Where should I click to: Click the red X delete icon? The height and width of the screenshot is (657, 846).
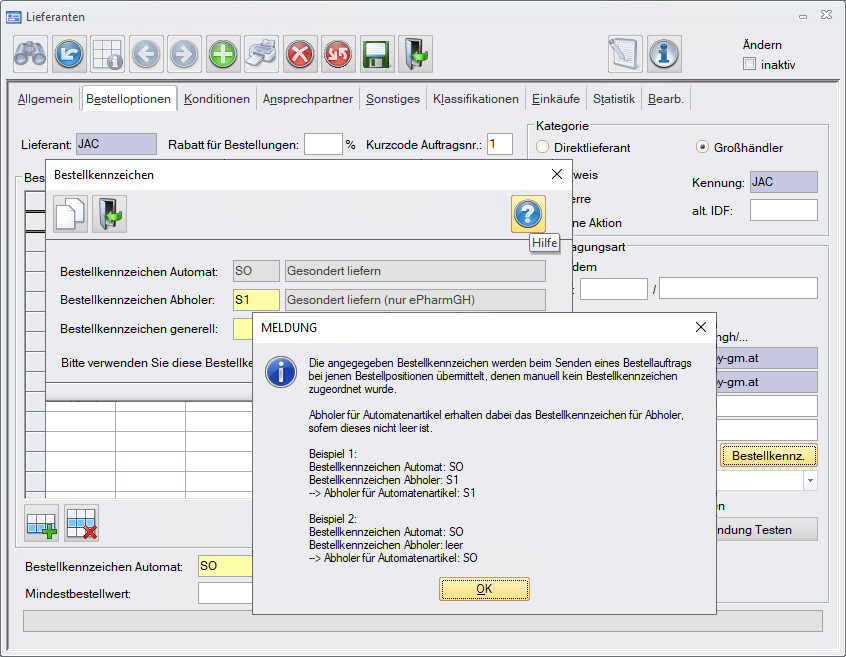click(300, 53)
